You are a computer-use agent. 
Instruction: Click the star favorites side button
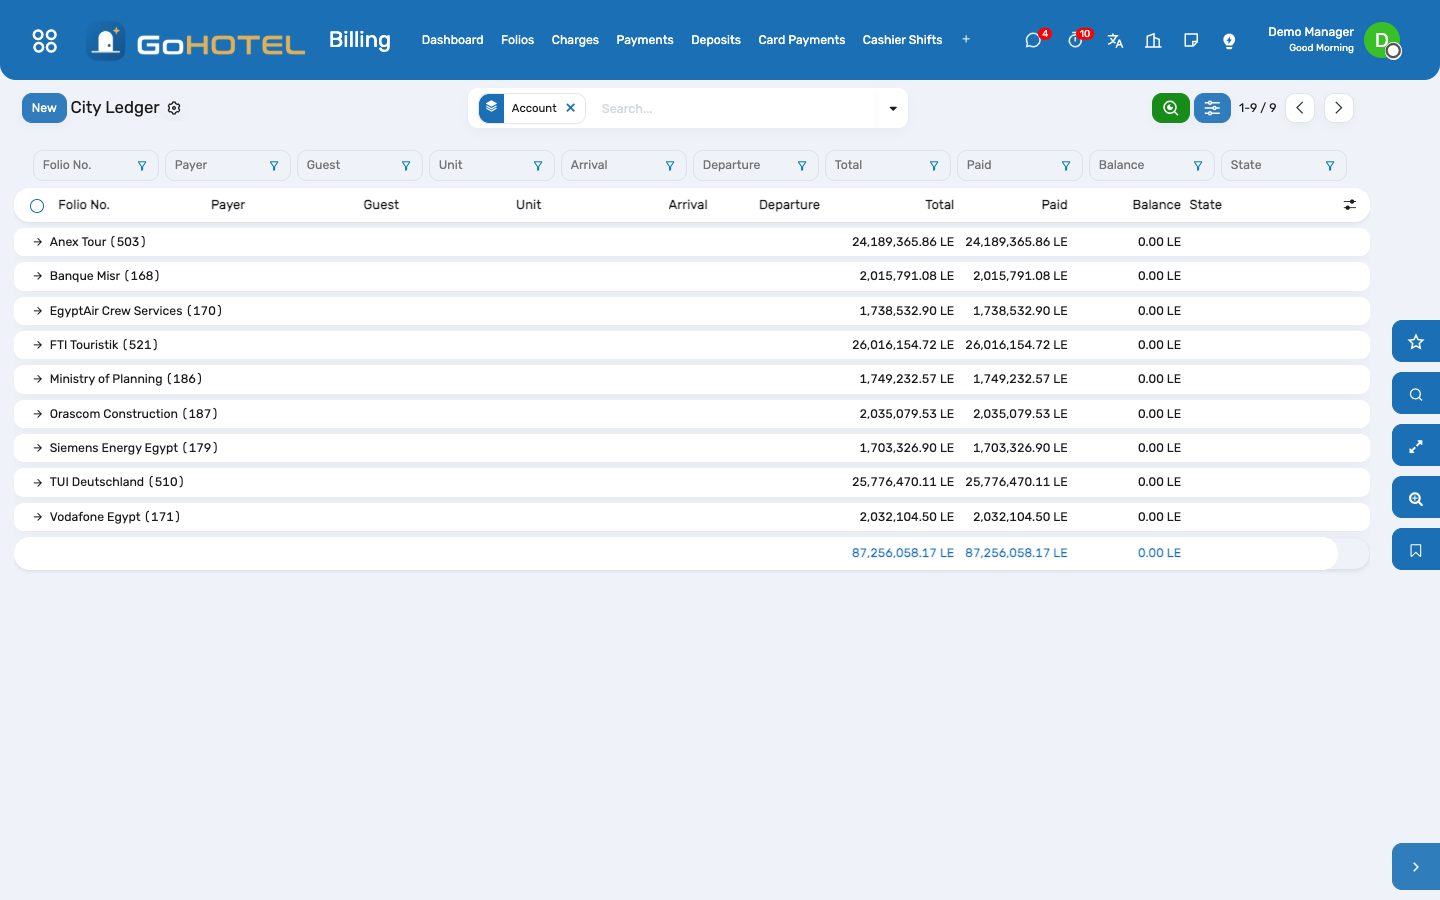pos(1416,342)
